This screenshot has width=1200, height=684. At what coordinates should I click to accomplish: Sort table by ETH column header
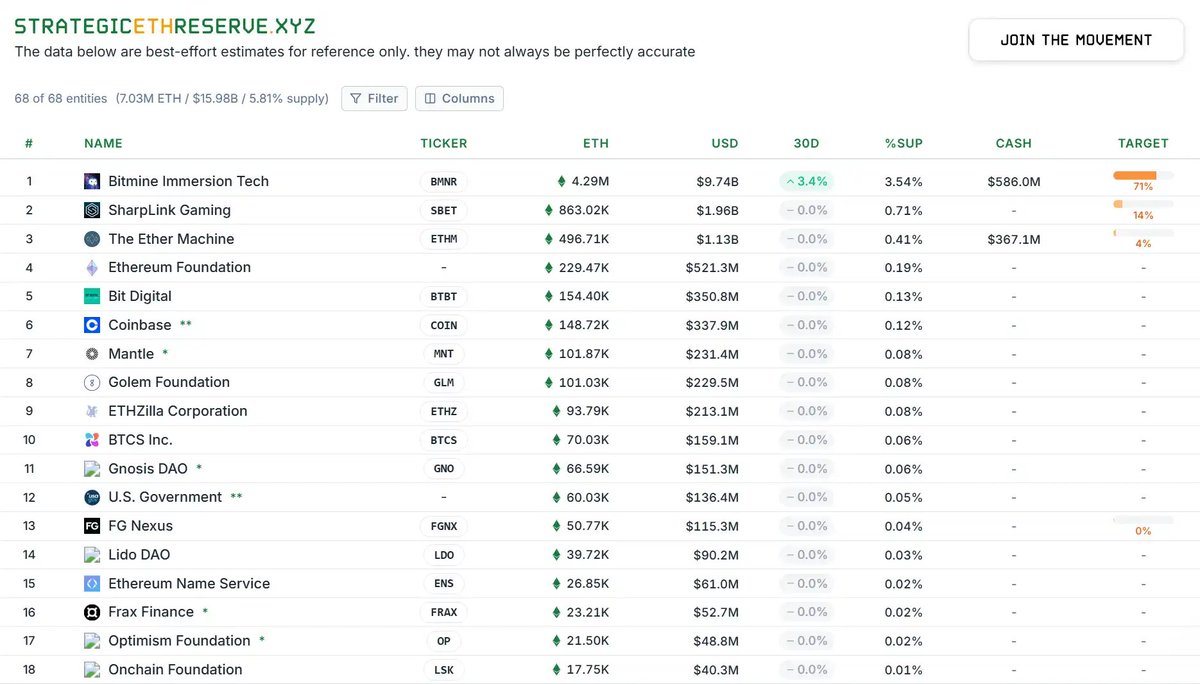(x=596, y=143)
